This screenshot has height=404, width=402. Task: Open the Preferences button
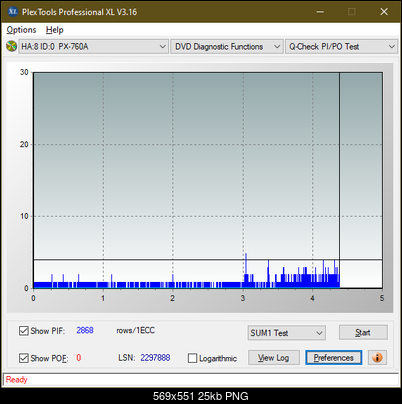pyautogui.click(x=333, y=358)
